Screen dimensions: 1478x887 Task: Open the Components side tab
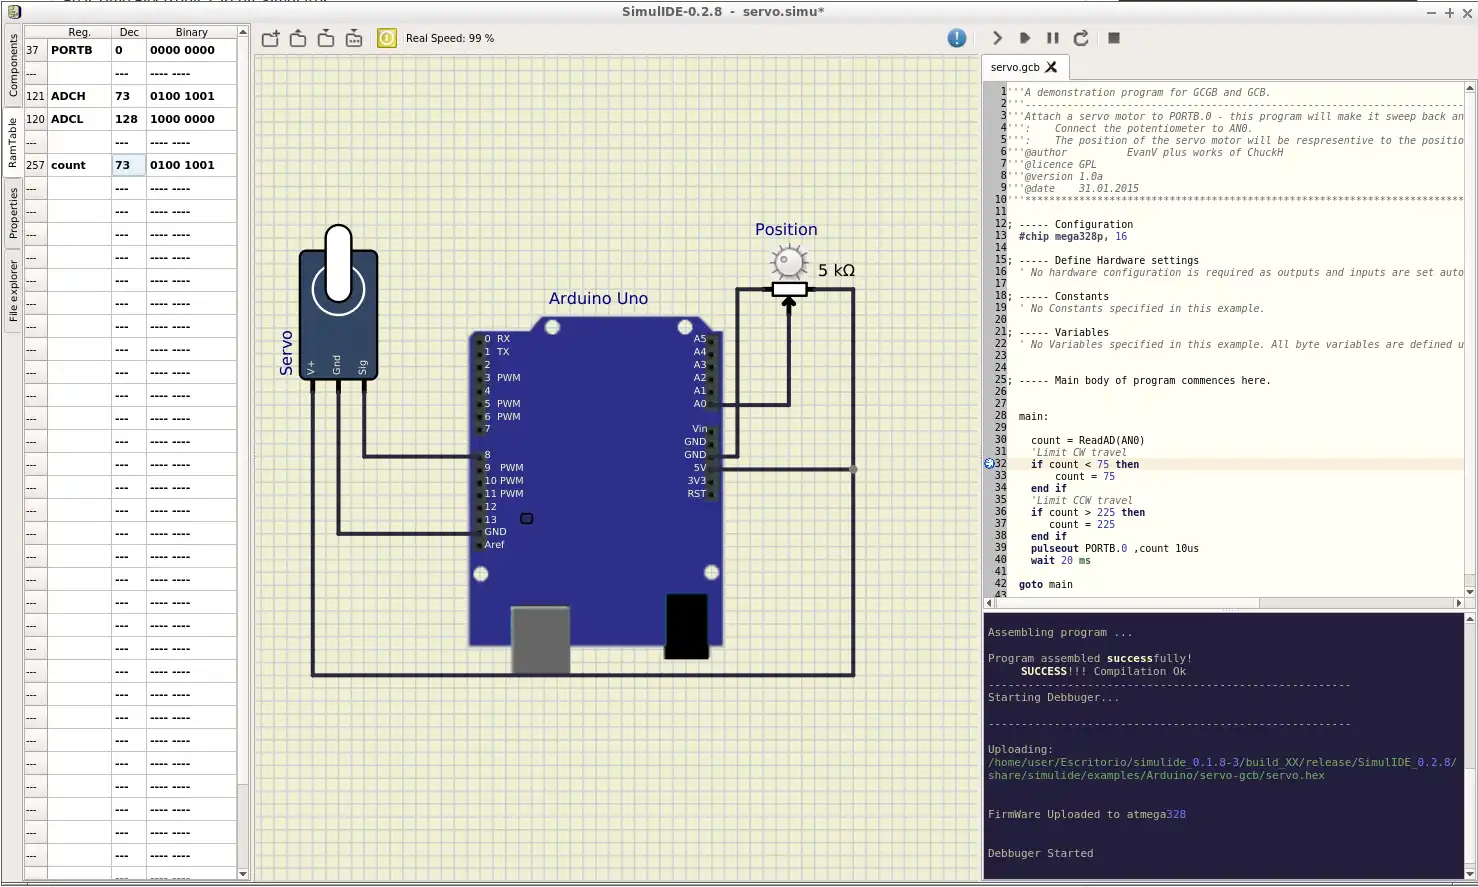click(13, 66)
